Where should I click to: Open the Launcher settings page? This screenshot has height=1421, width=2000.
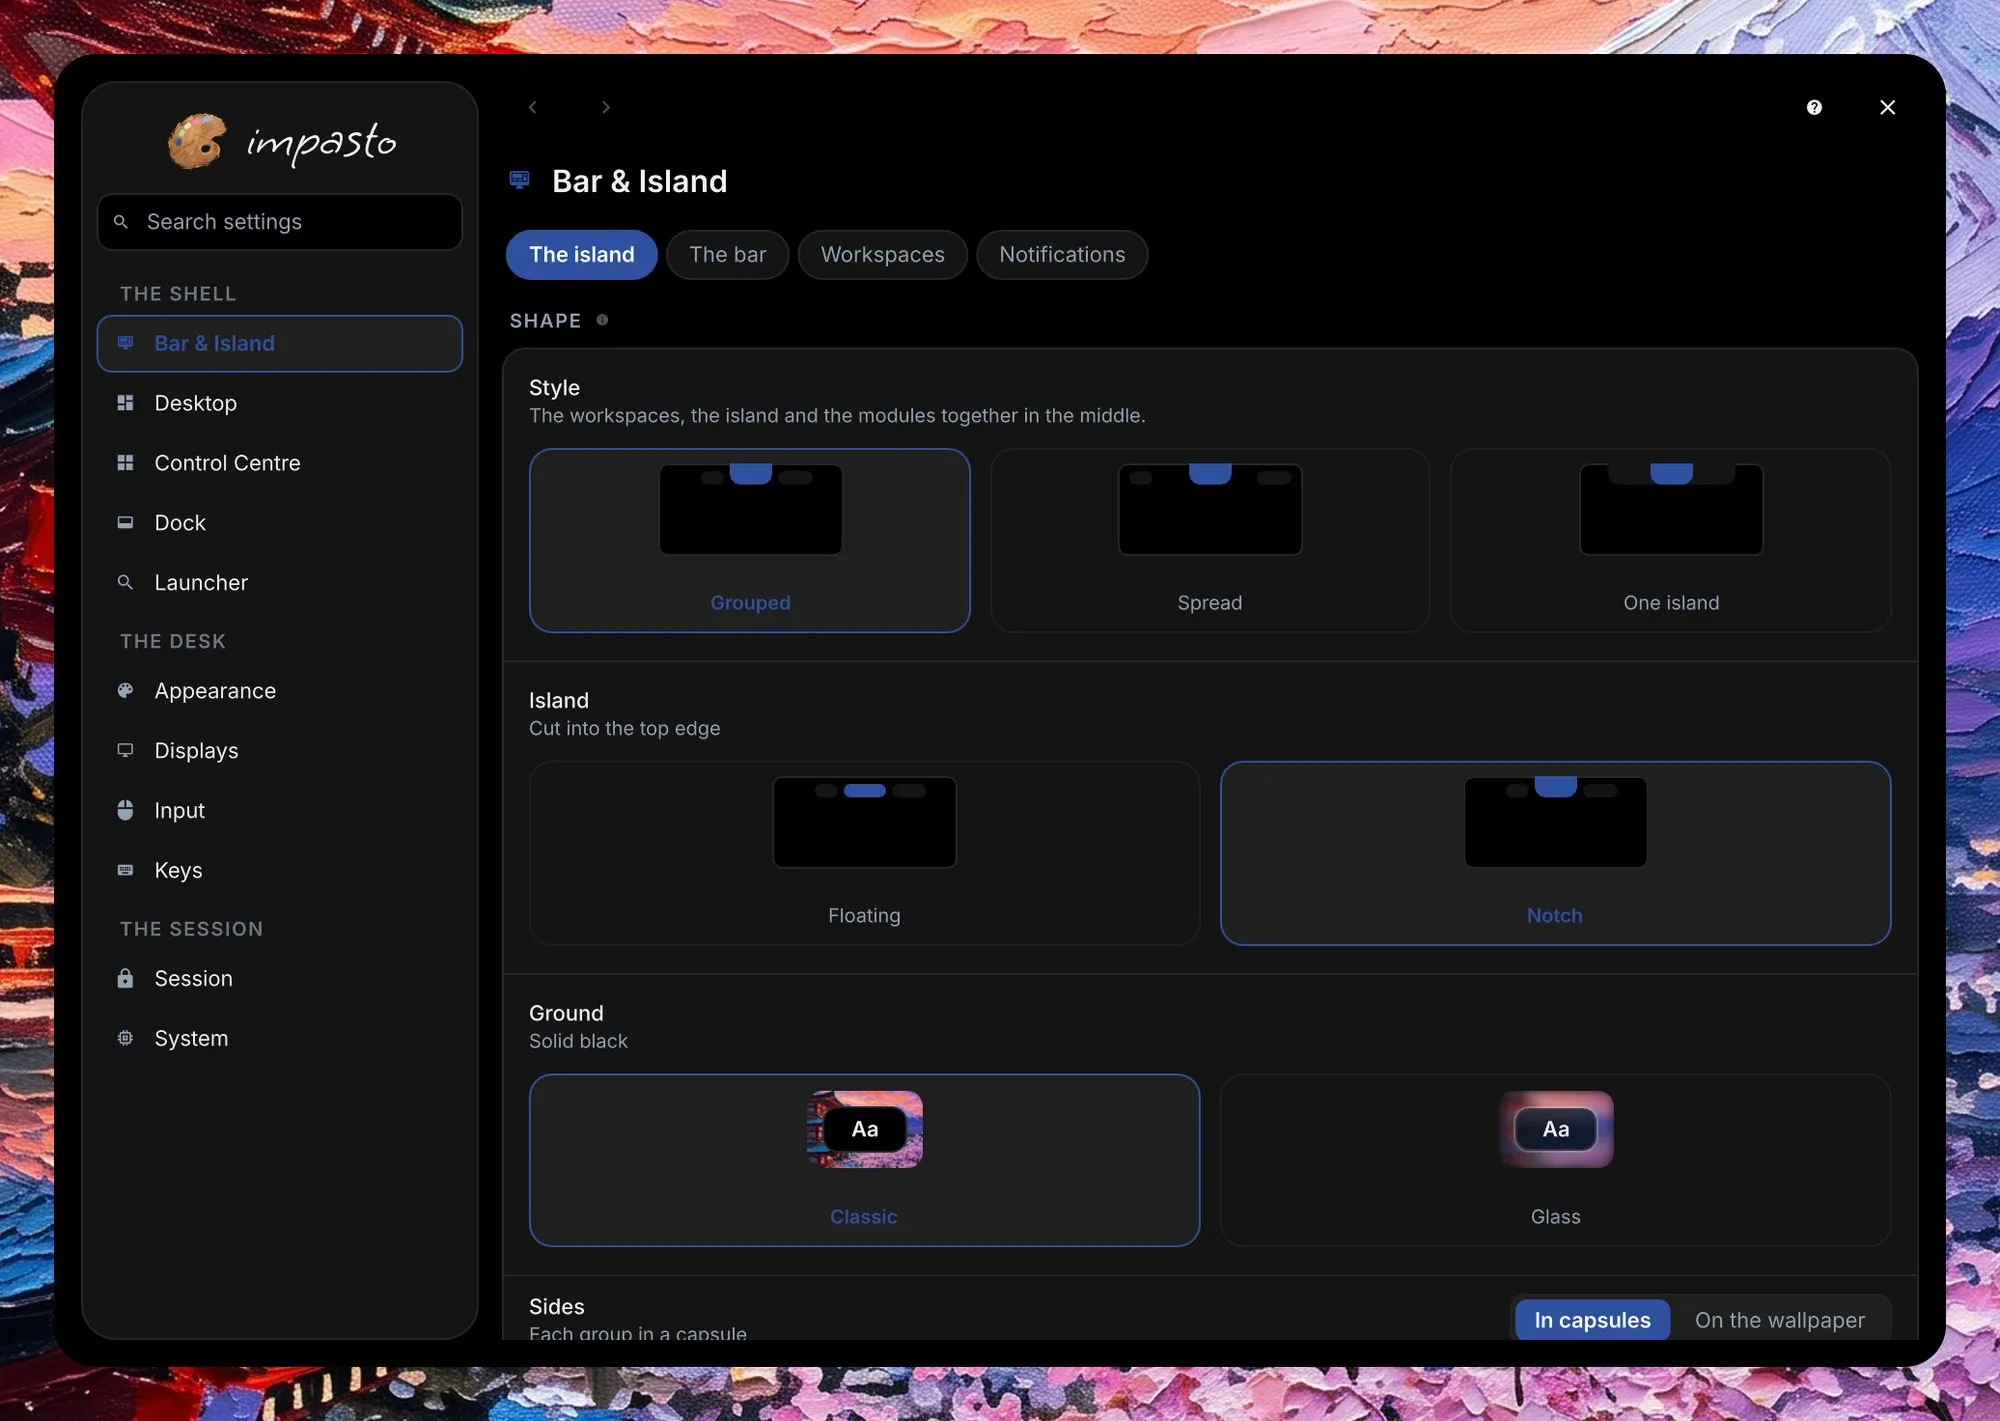point(280,582)
